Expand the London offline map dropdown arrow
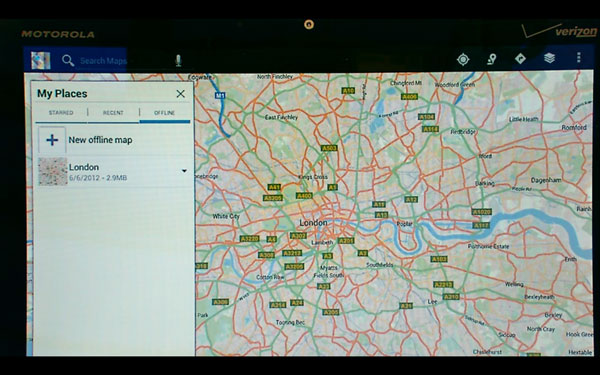The height and width of the screenshot is (375, 600). (184, 171)
